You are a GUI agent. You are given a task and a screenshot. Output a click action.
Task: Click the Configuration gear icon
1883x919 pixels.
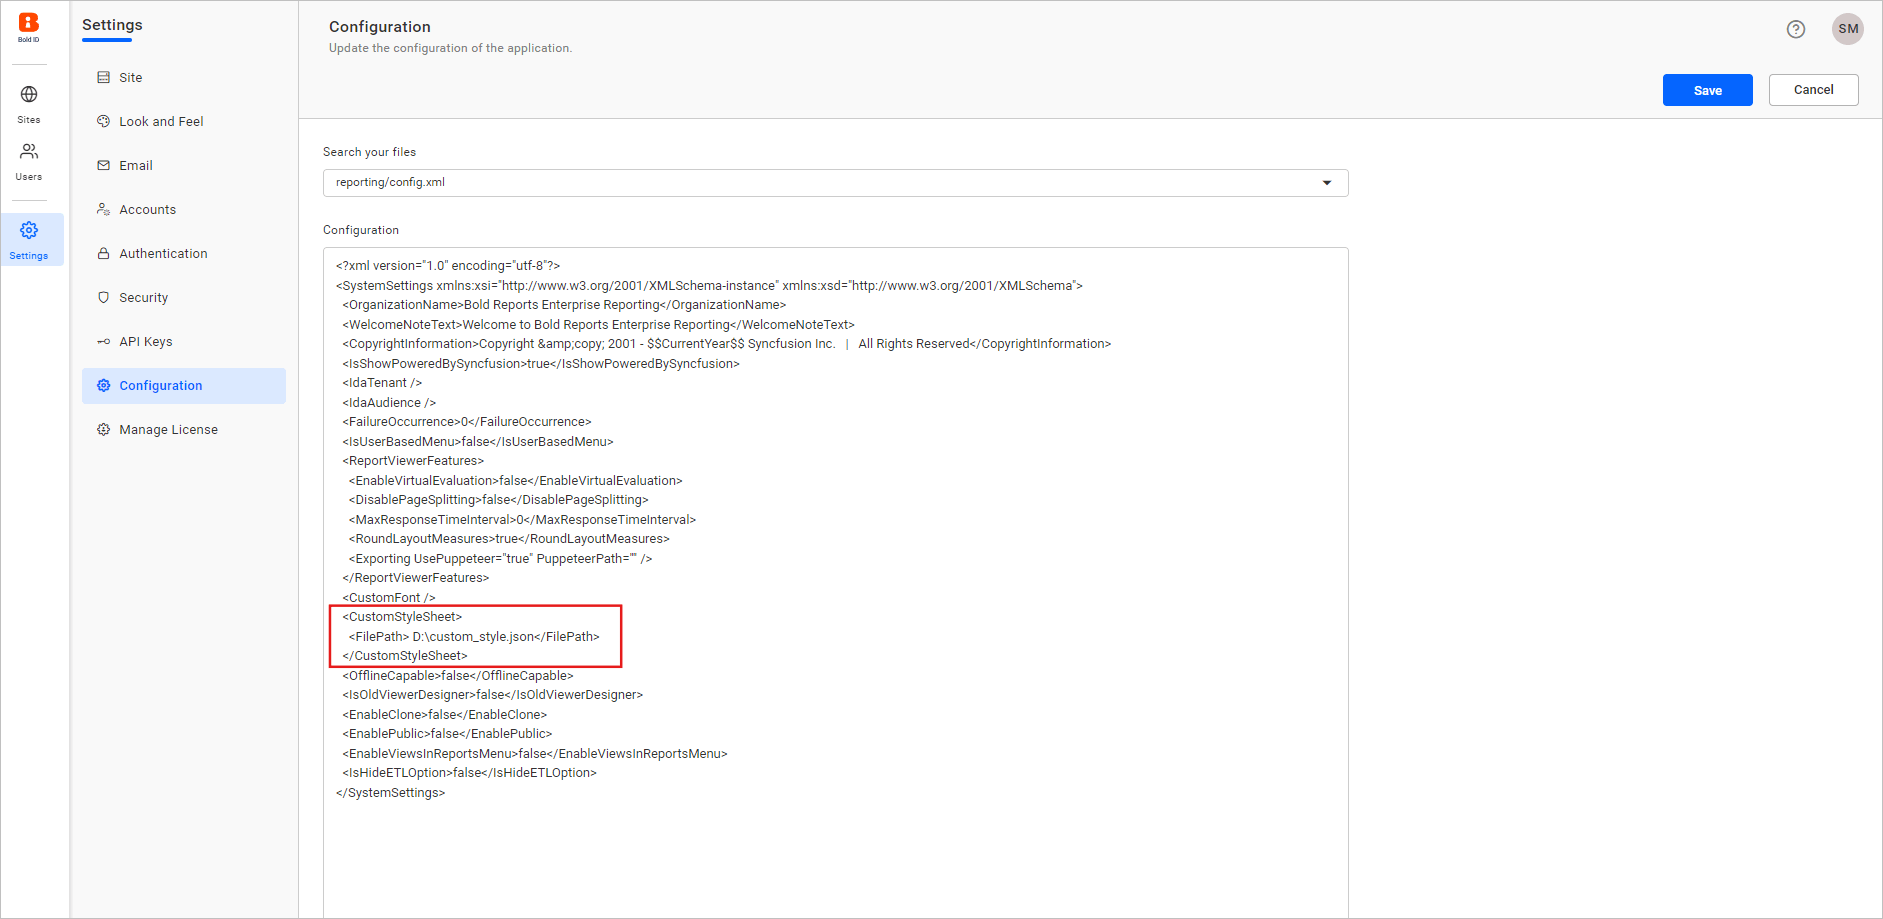pos(103,385)
